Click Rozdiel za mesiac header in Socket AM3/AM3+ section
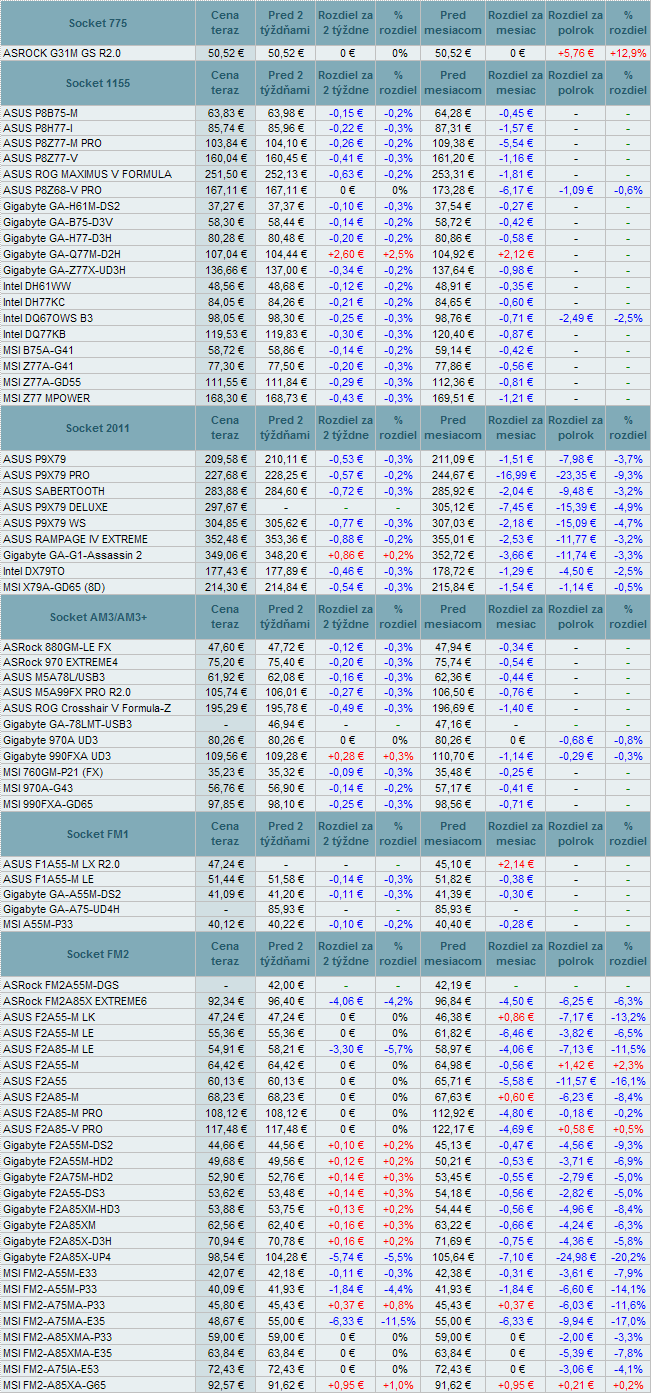The image size is (651, 1393). coord(516,617)
